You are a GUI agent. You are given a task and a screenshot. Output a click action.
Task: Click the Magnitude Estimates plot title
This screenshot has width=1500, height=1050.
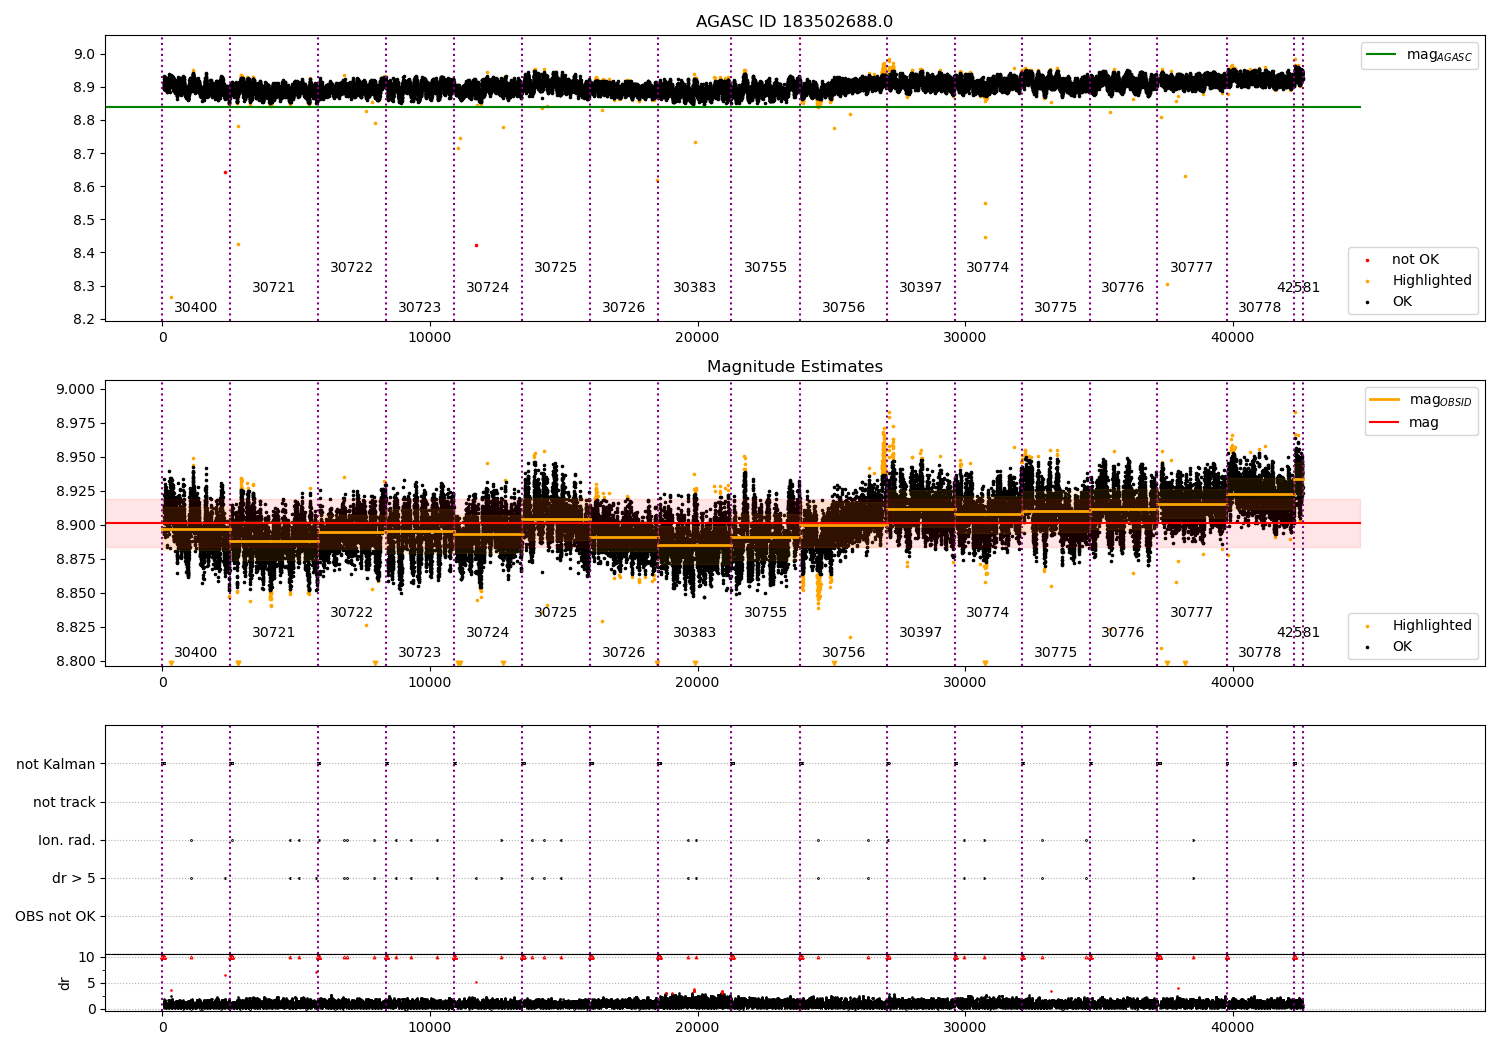tap(794, 367)
